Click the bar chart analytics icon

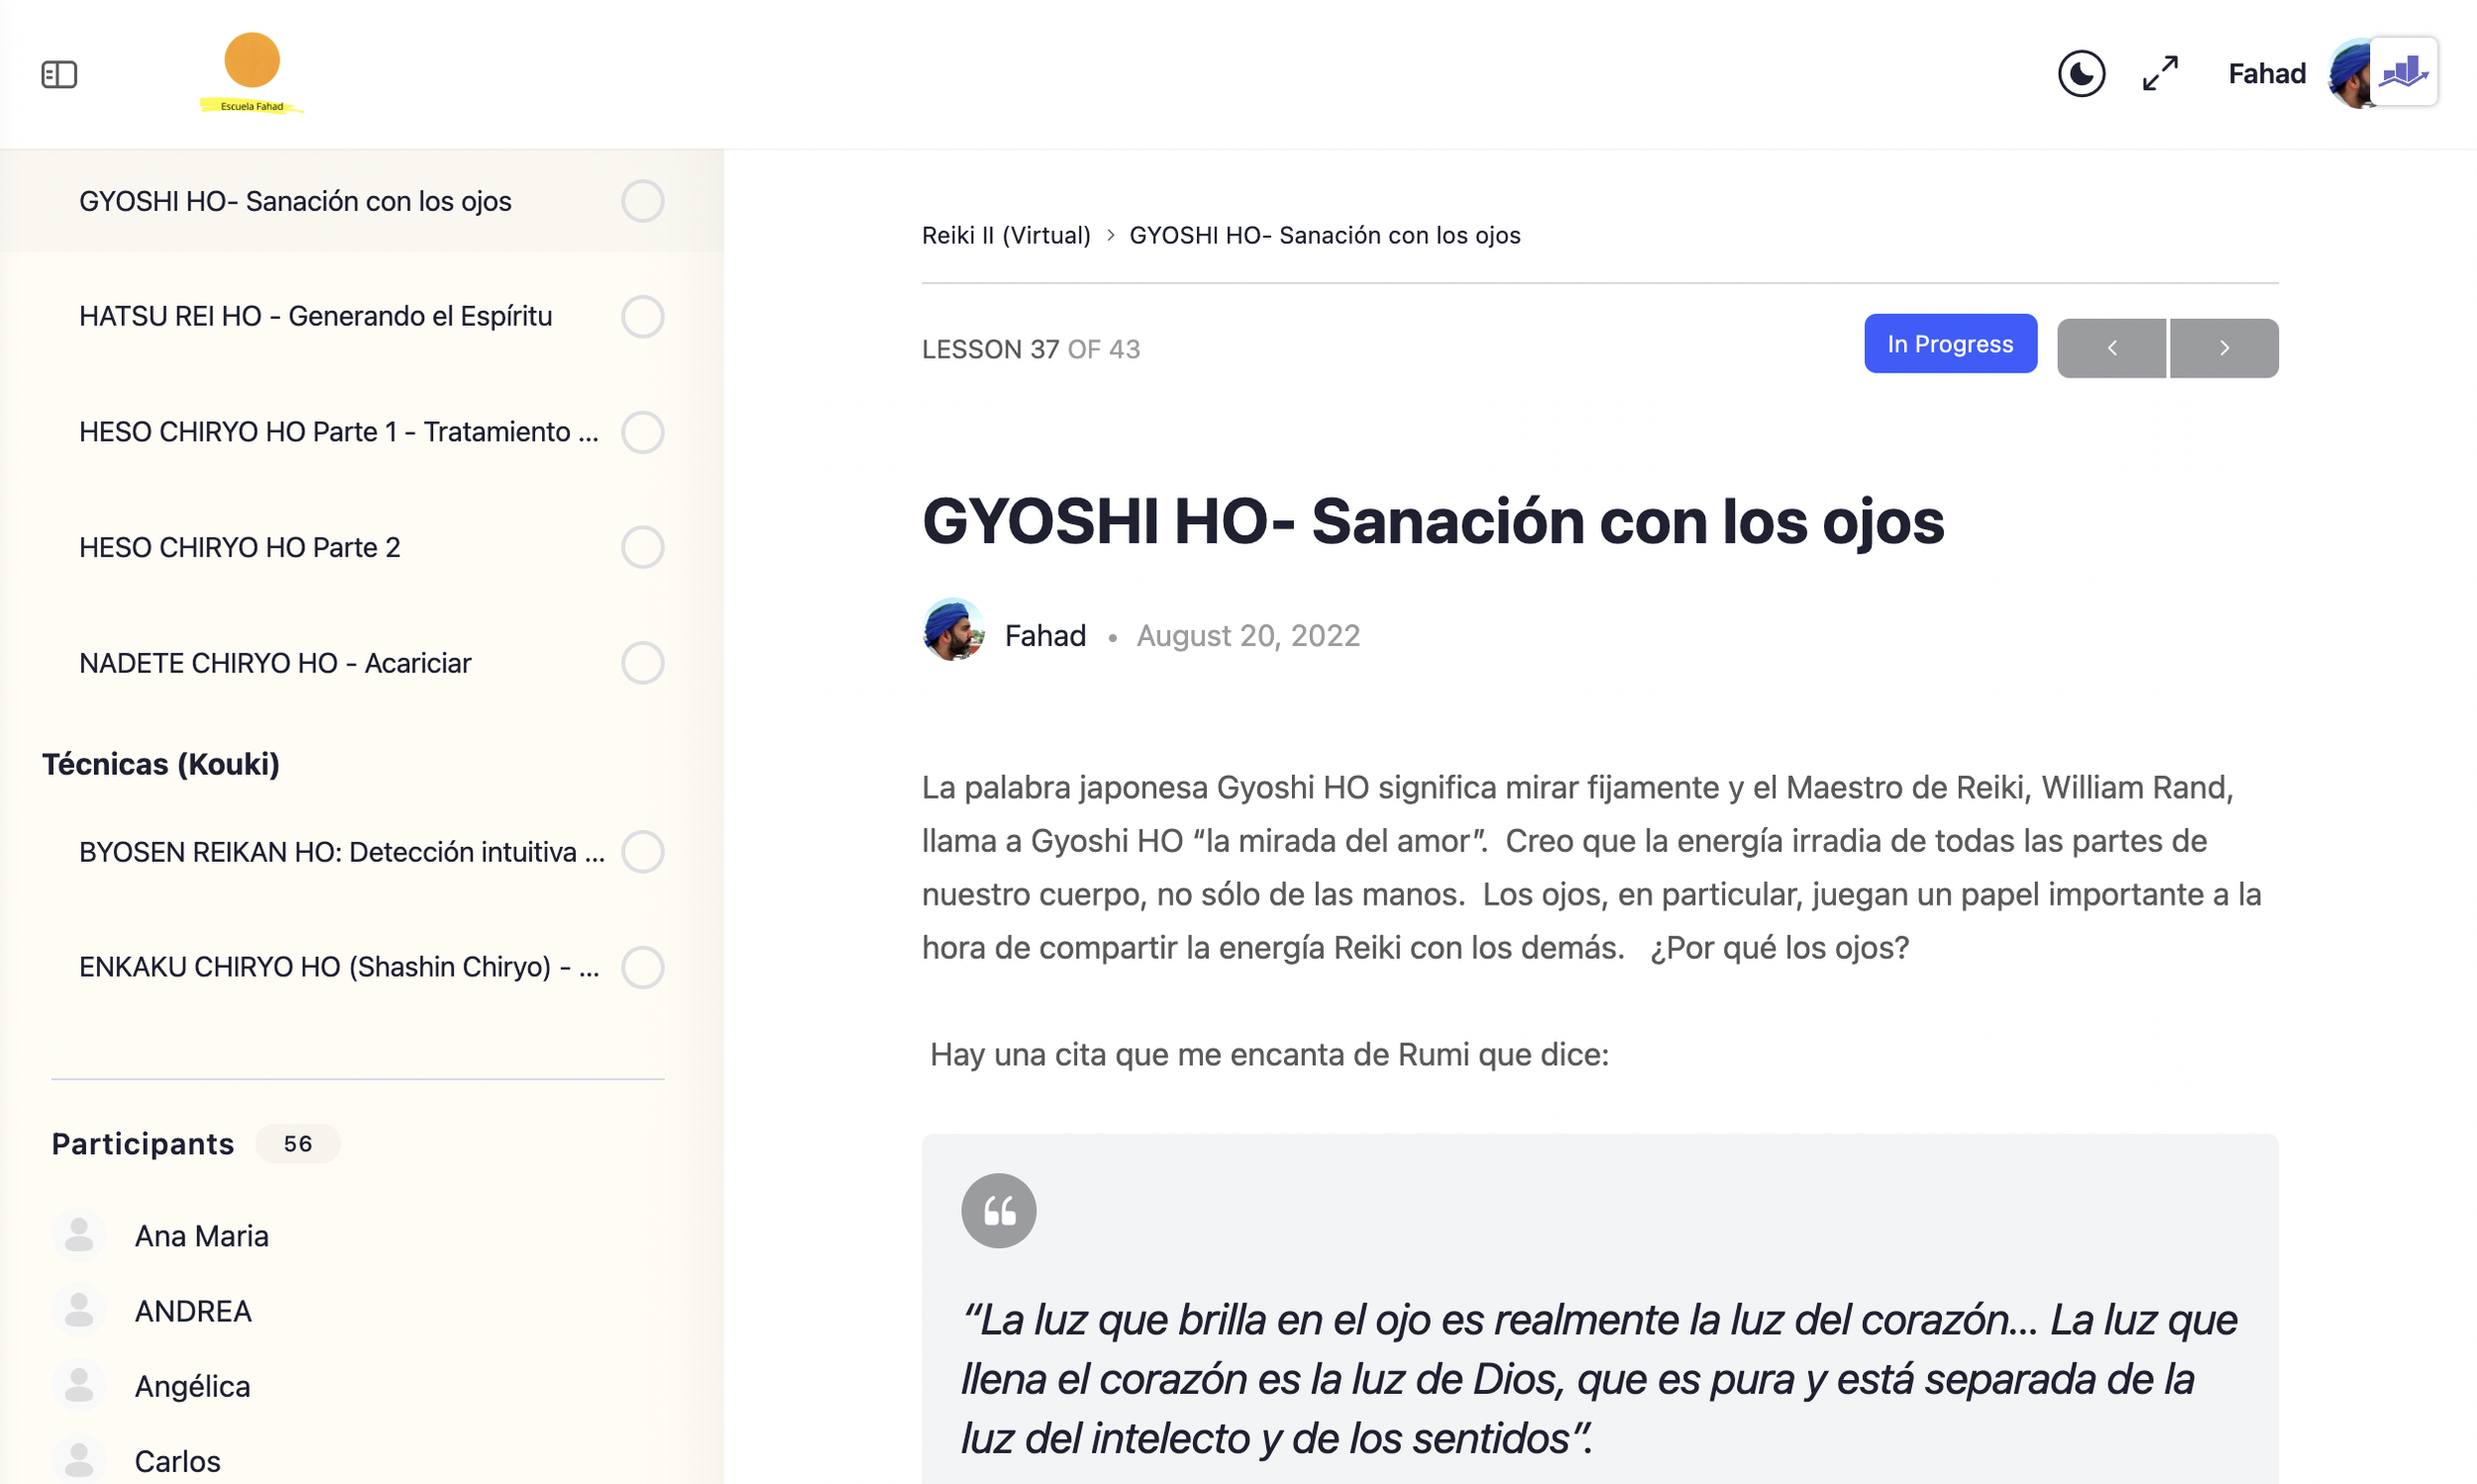click(2407, 72)
